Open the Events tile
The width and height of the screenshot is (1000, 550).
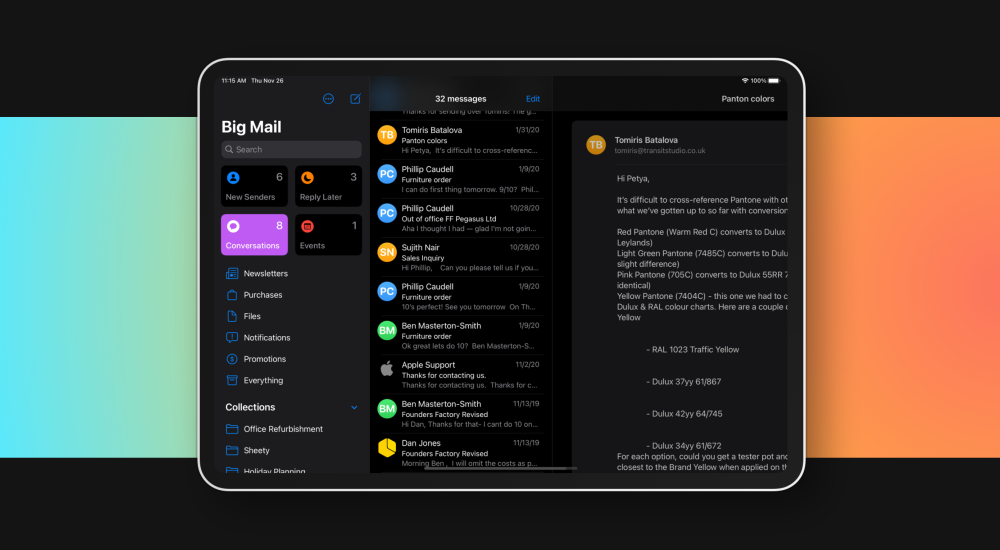tap(328, 234)
